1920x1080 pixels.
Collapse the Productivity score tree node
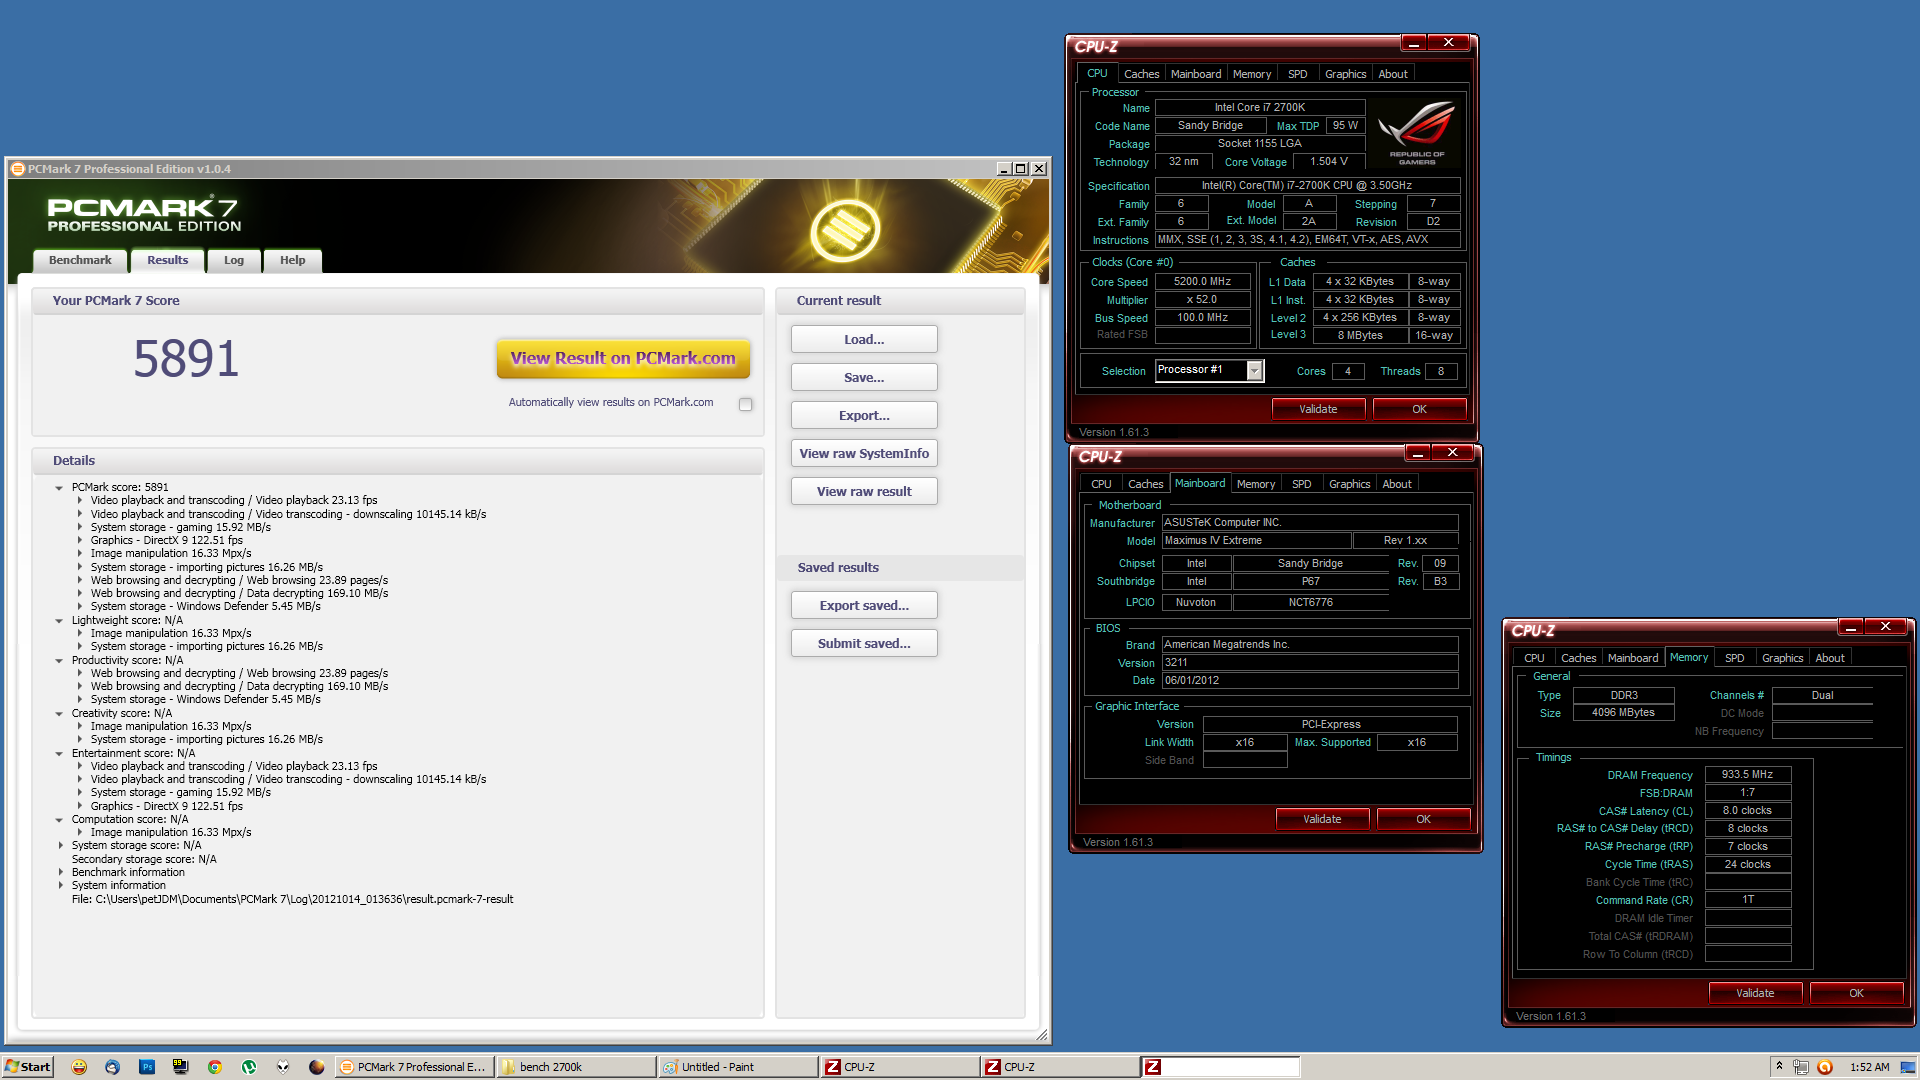59,661
